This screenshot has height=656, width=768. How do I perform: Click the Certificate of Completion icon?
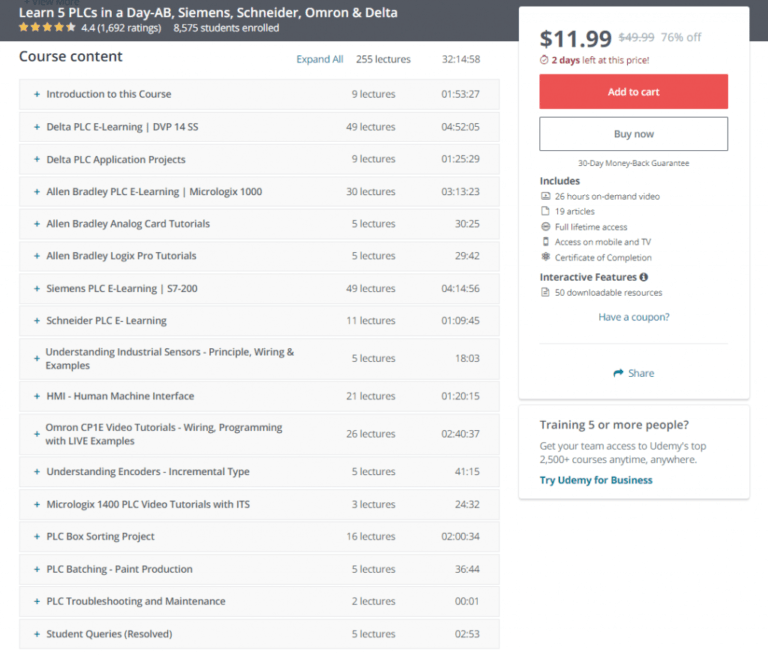pos(545,257)
